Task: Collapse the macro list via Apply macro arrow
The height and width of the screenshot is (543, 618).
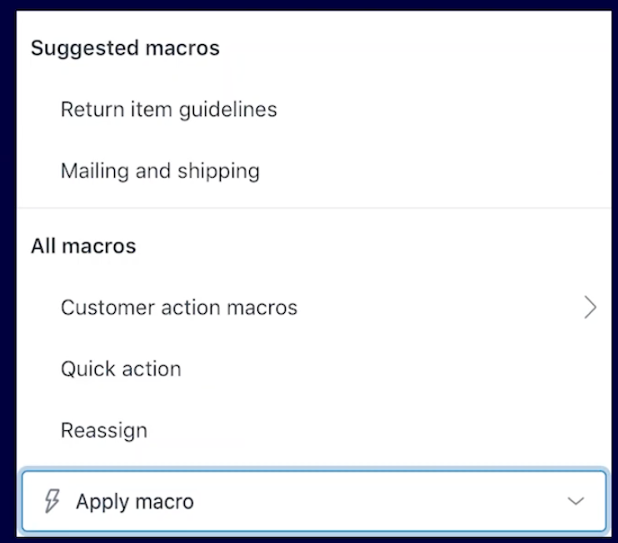Action: 575,501
